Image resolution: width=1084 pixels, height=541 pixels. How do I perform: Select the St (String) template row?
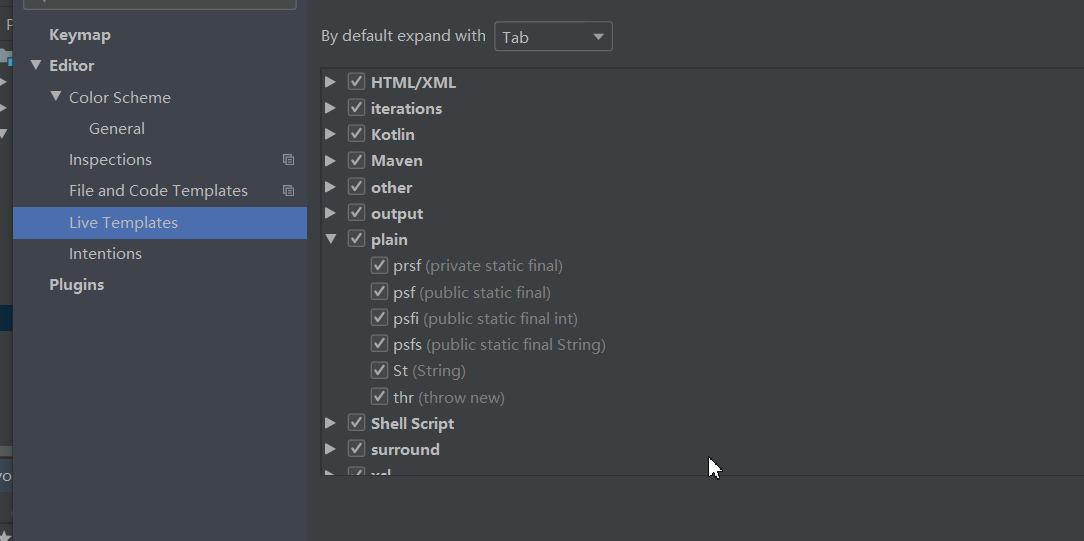[x=429, y=371]
